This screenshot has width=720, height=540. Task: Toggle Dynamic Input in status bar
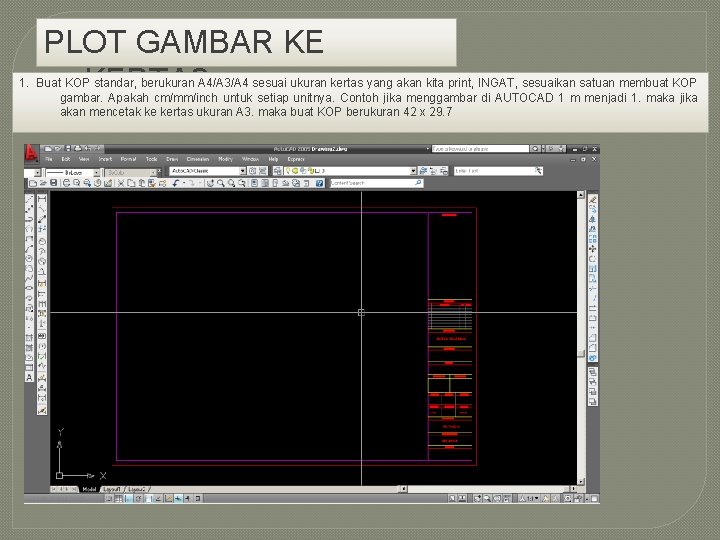(178, 499)
